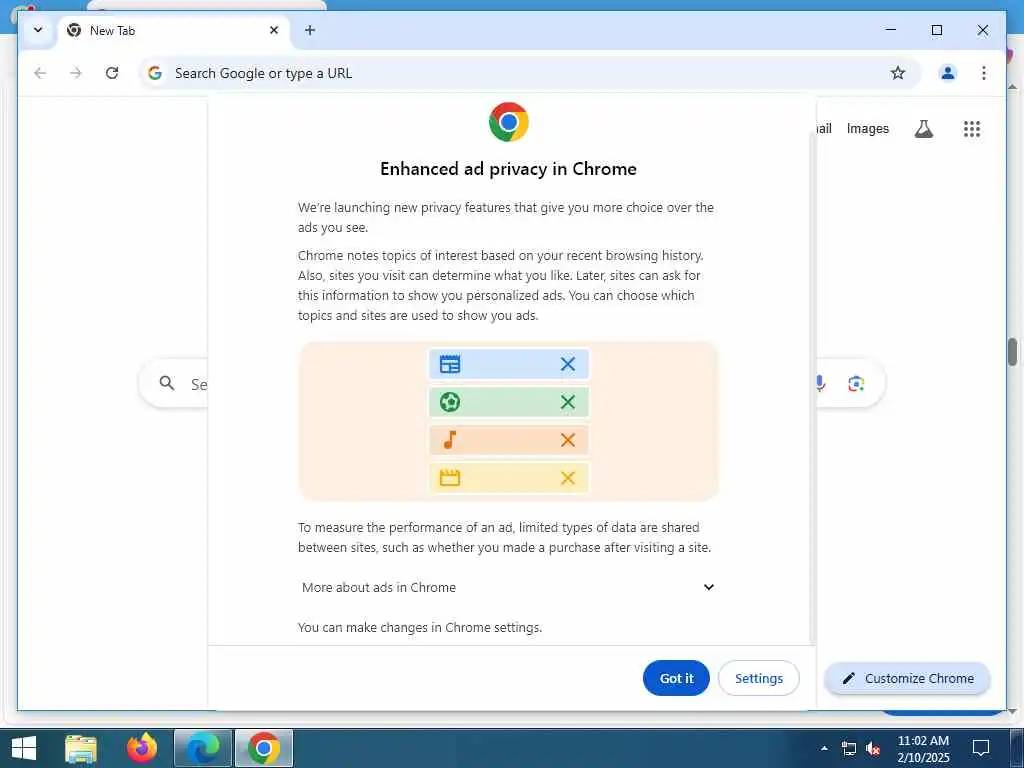Image resolution: width=1024 pixels, height=768 pixels.
Task: Click the Enhanced ad privacy in Chrome heading
Action: click(x=508, y=168)
